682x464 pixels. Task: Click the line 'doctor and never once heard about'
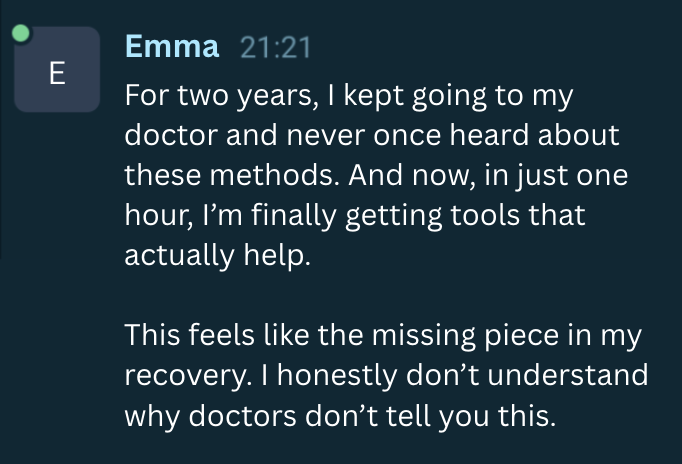372,136
